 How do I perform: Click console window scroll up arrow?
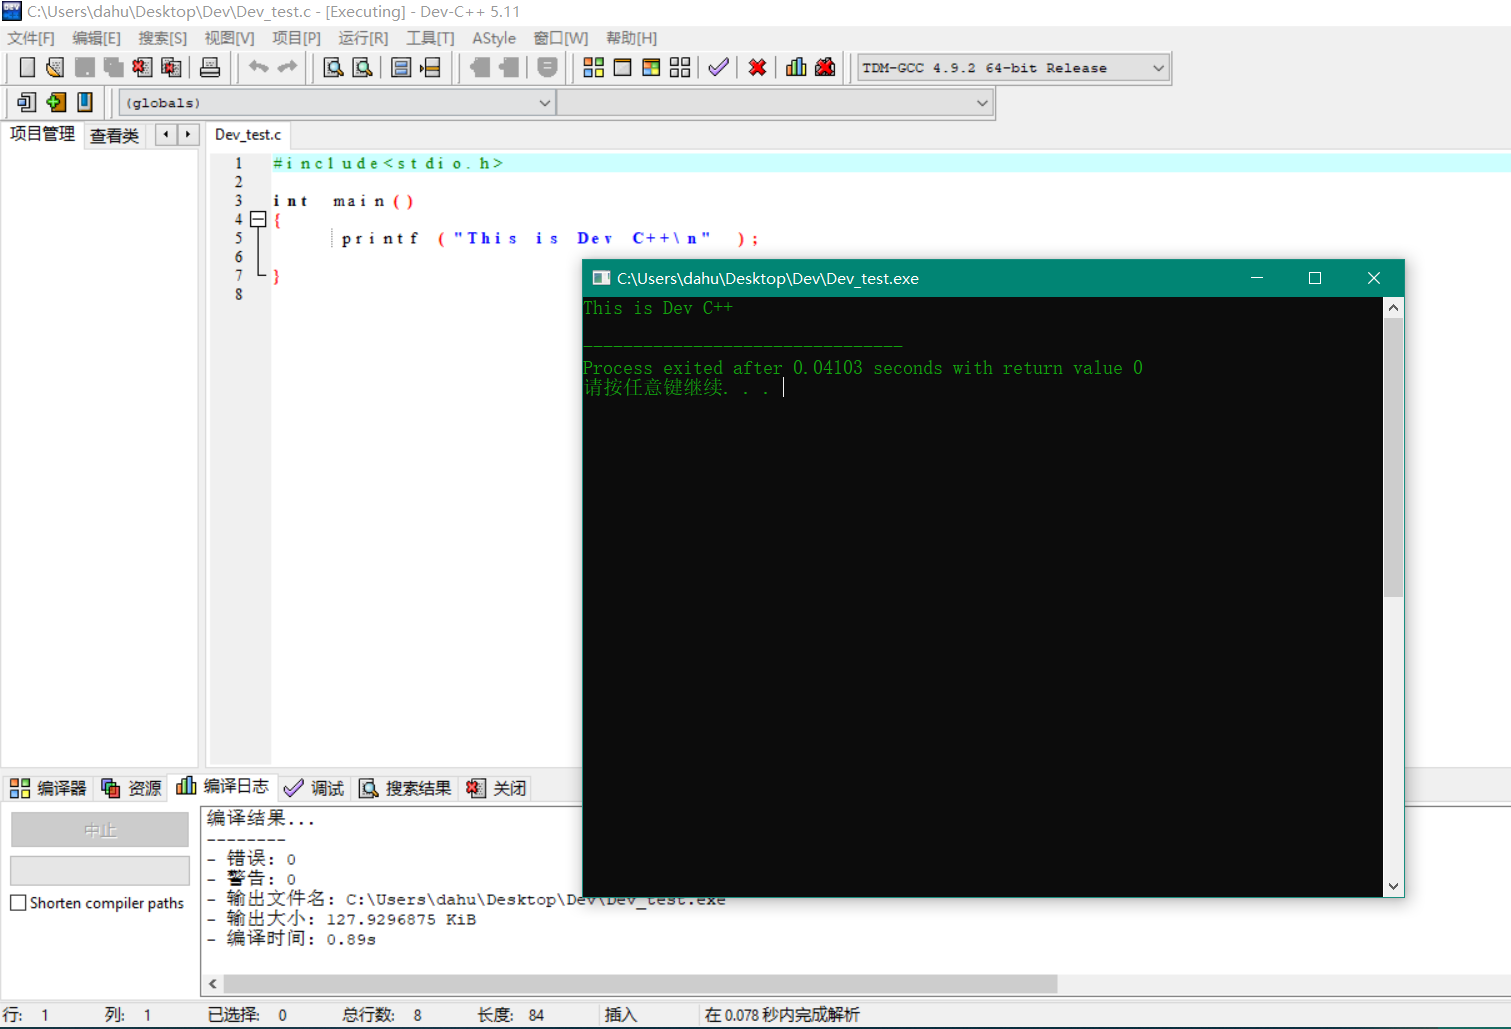click(x=1393, y=308)
